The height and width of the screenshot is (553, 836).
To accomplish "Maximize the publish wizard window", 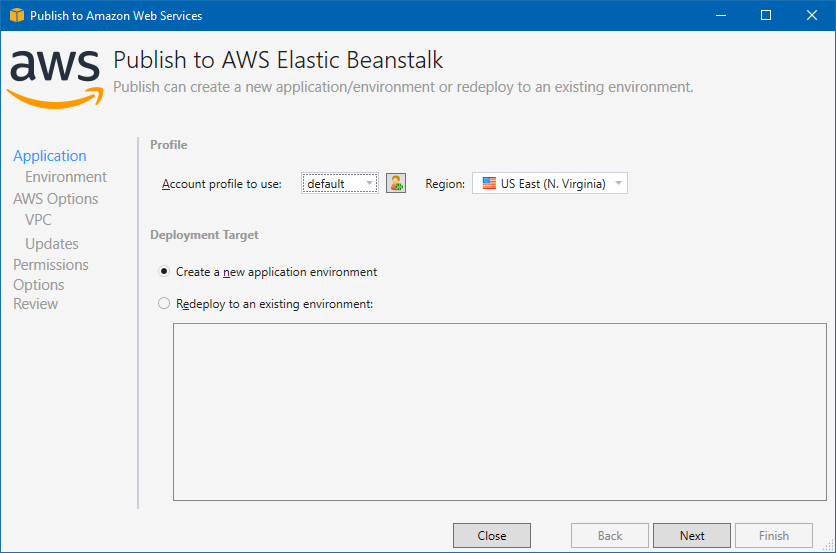I will 766,15.
